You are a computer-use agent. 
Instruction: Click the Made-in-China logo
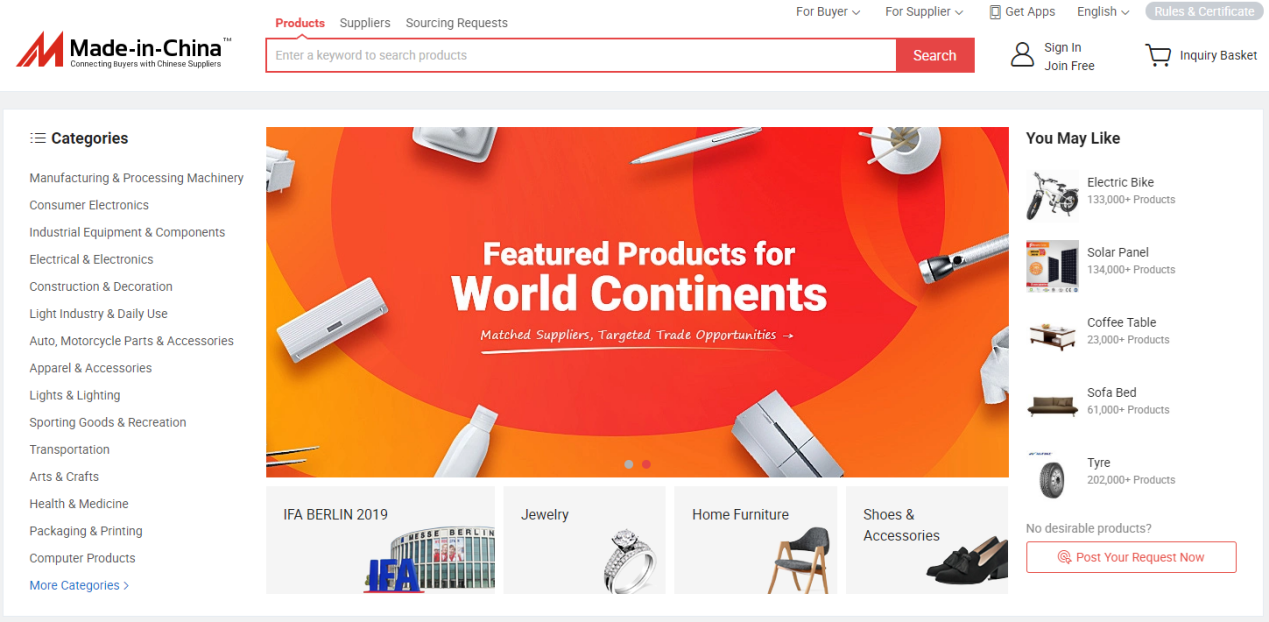124,50
